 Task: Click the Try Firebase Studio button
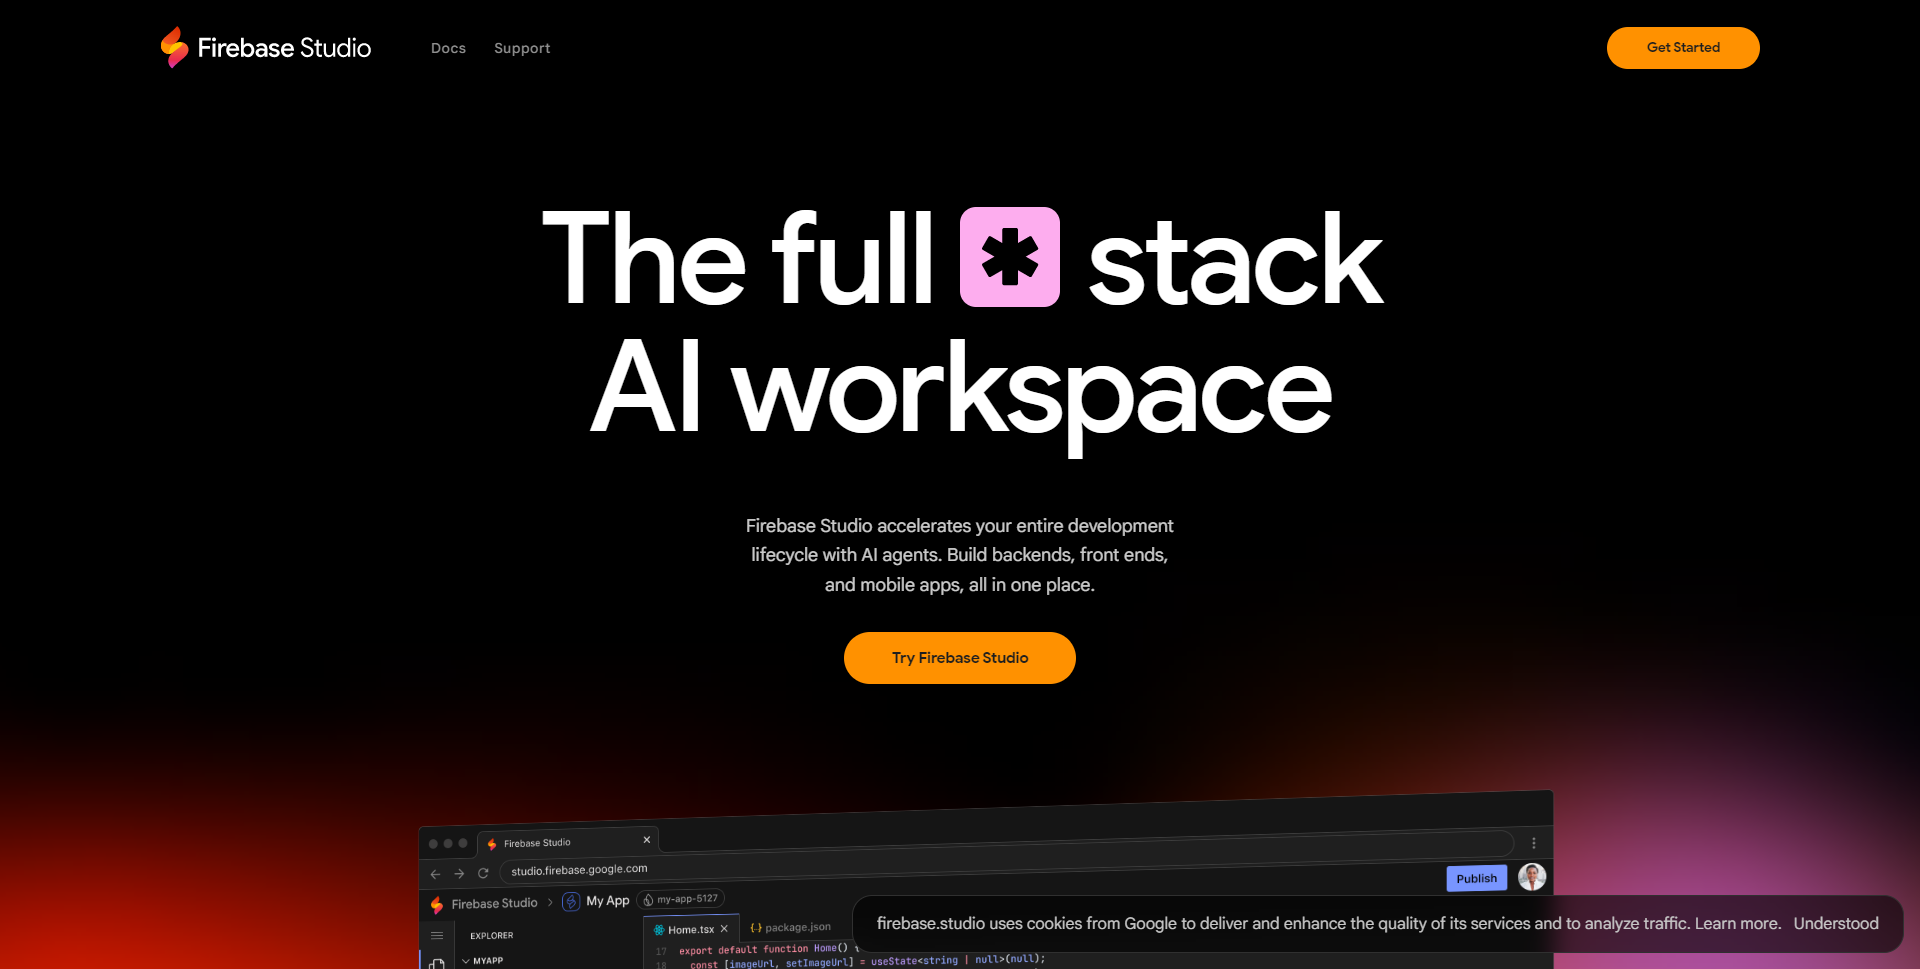point(960,658)
